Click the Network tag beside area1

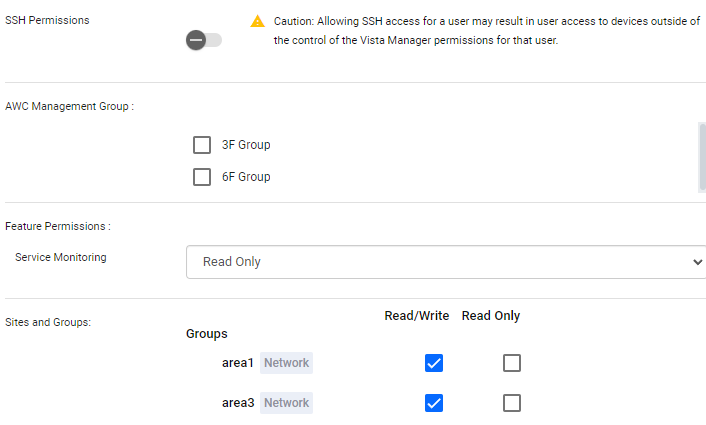click(287, 363)
